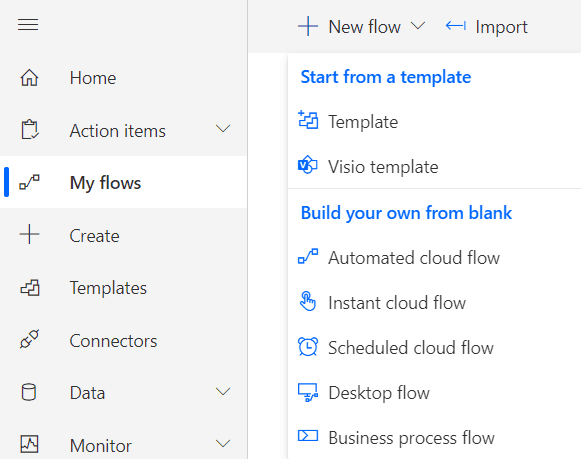Toggle the hamburger navigation menu
Image resolution: width=581 pixels, height=459 pixels.
[x=28, y=25]
